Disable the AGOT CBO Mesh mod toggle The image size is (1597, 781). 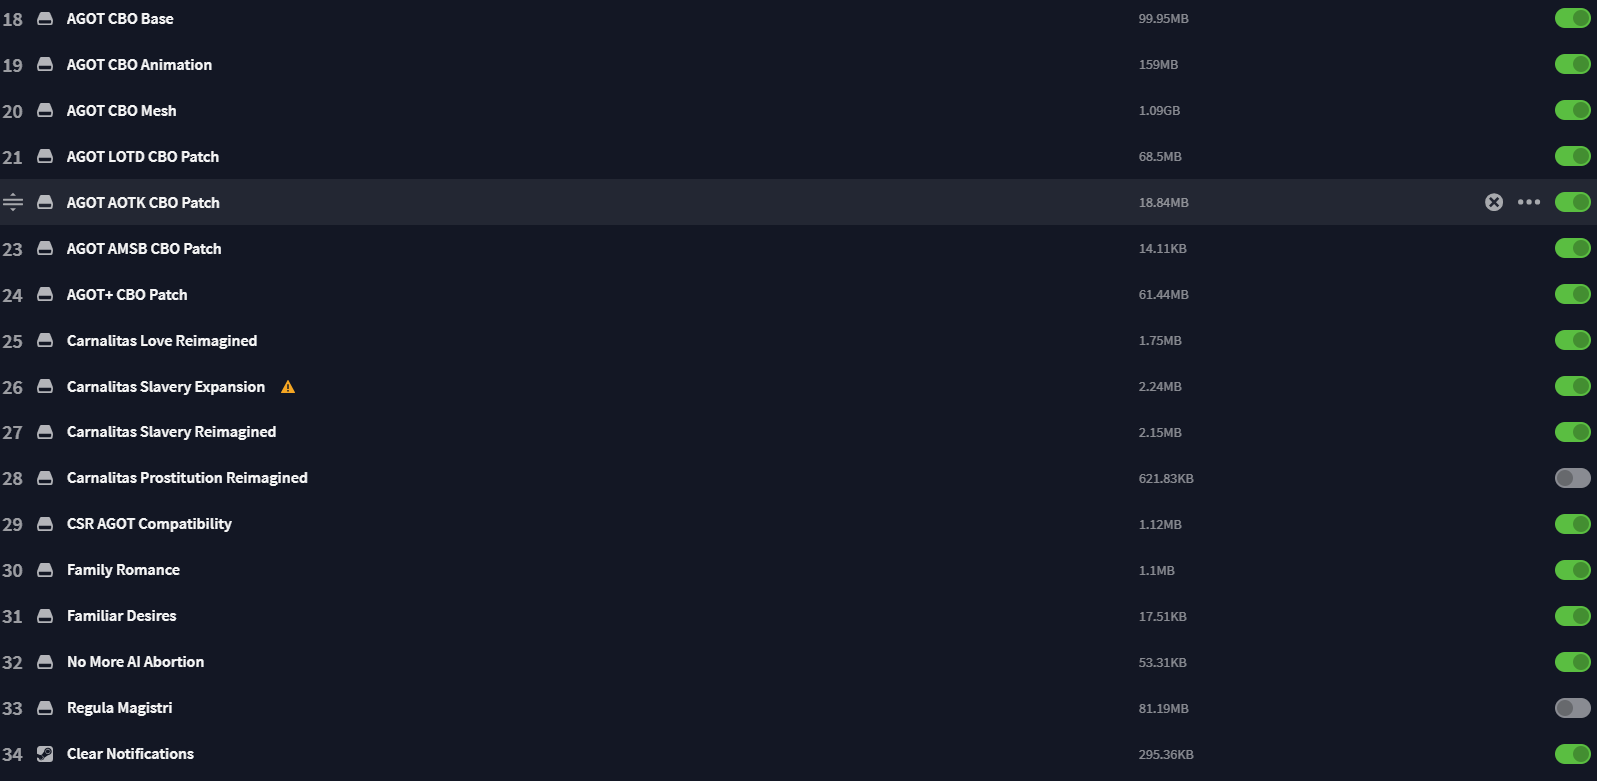(1573, 110)
